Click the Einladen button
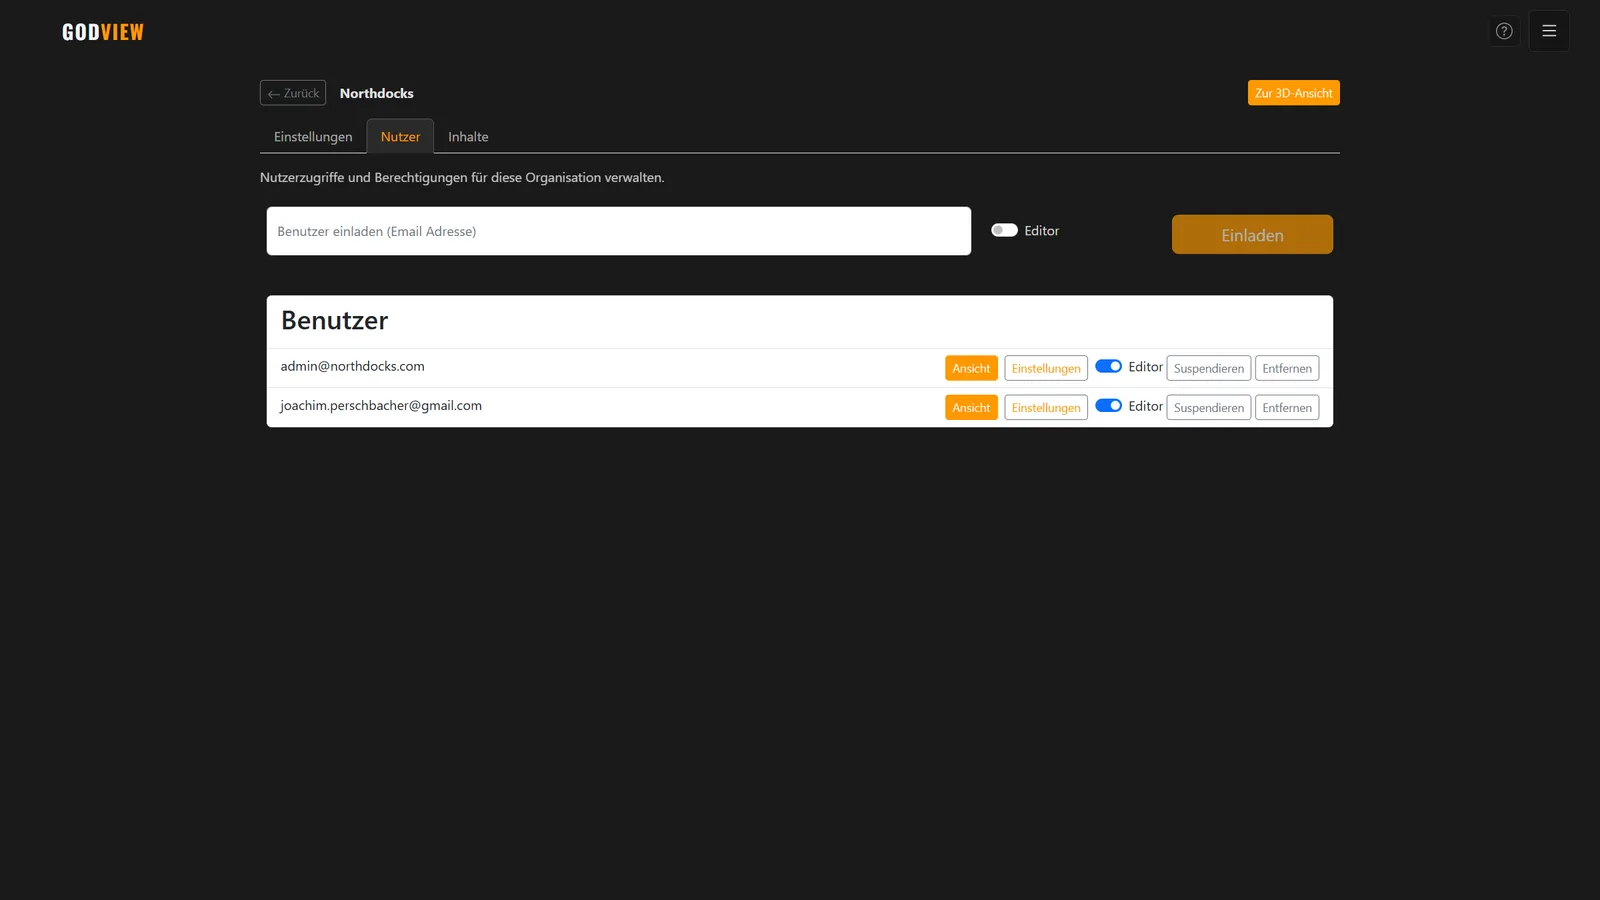The image size is (1600, 900). coord(1252,235)
